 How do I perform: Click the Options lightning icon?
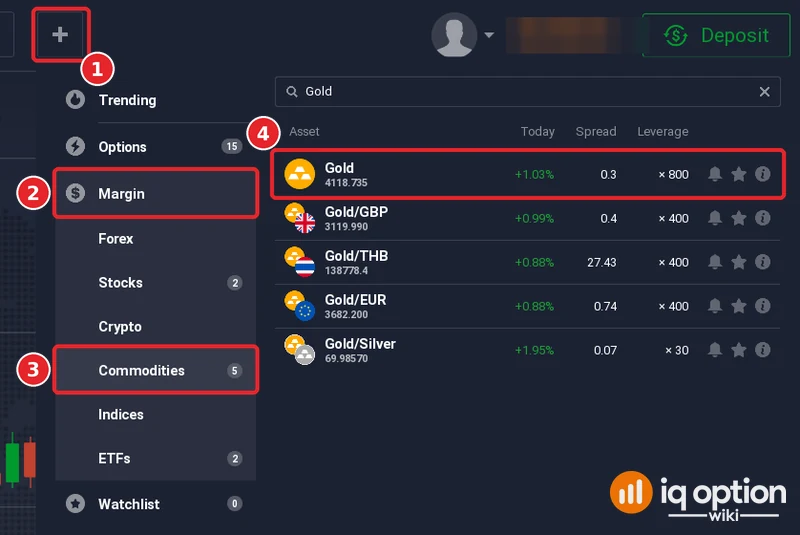tap(76, 146)
